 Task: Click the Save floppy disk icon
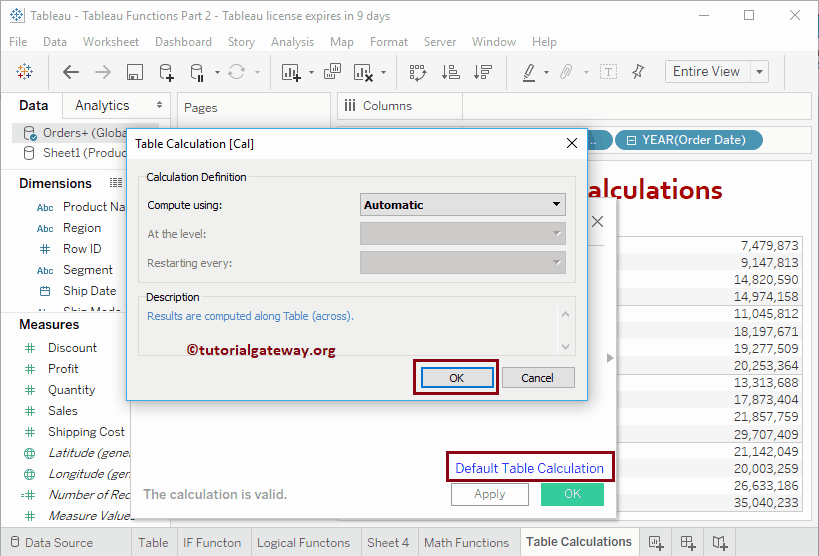135,72
